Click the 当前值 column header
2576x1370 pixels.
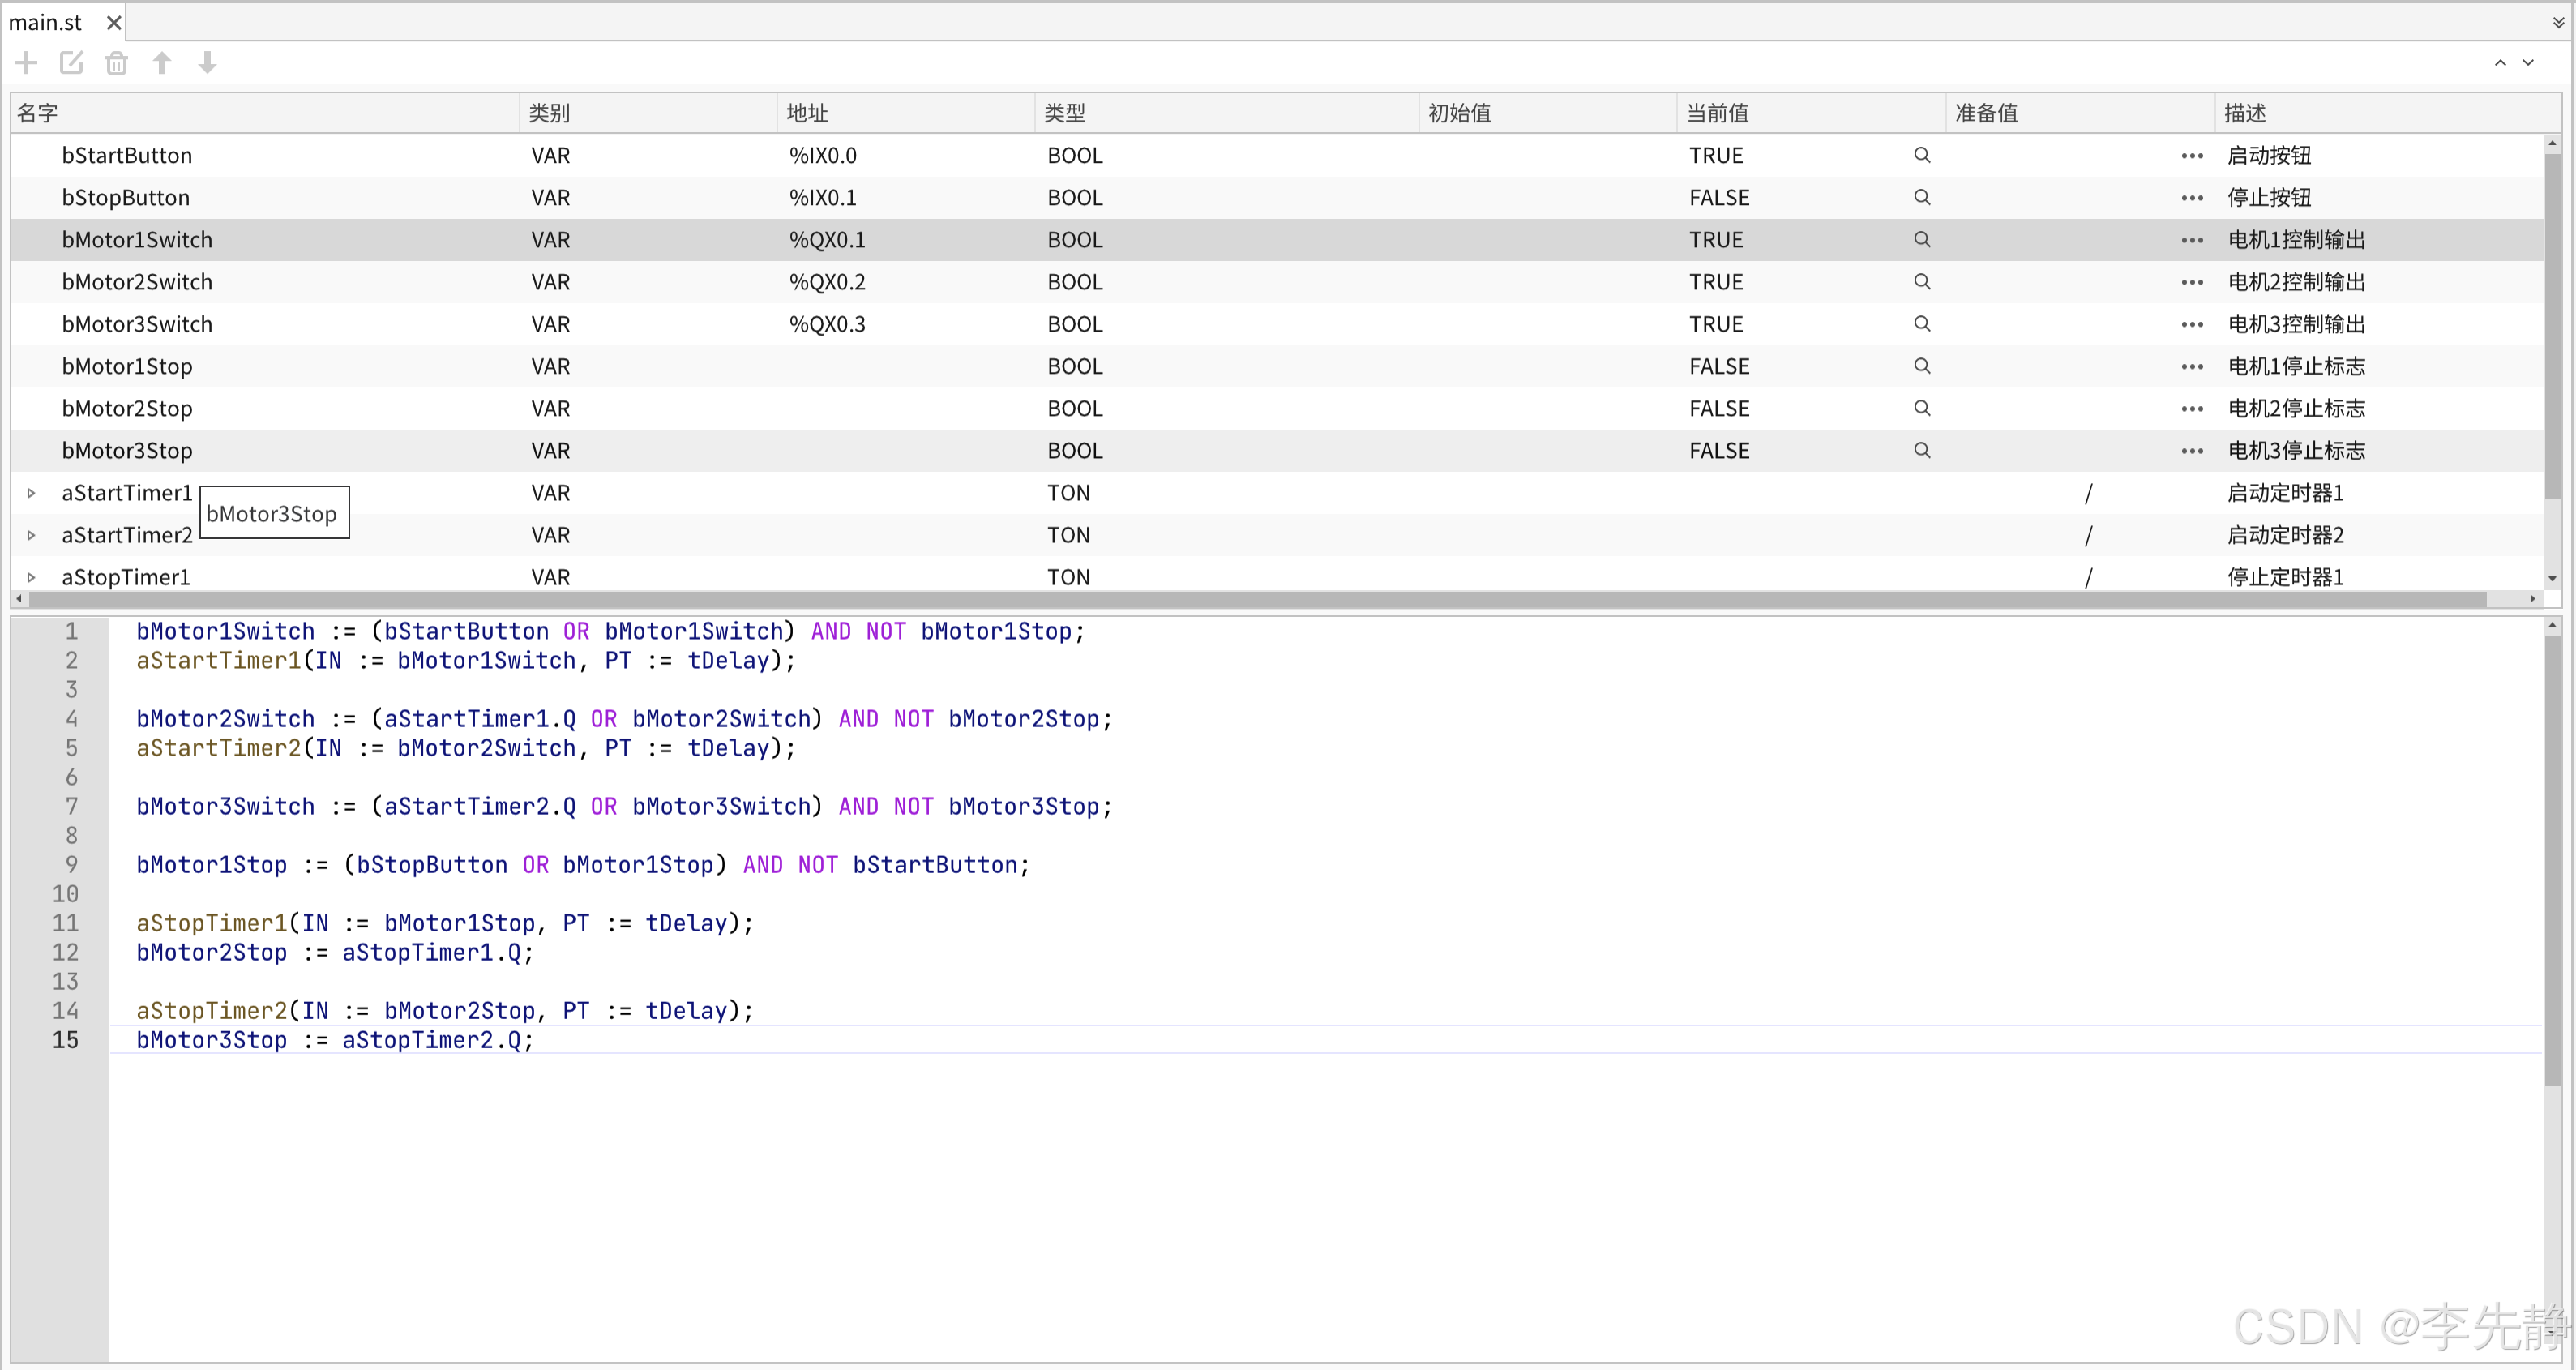click(1717, 113)
